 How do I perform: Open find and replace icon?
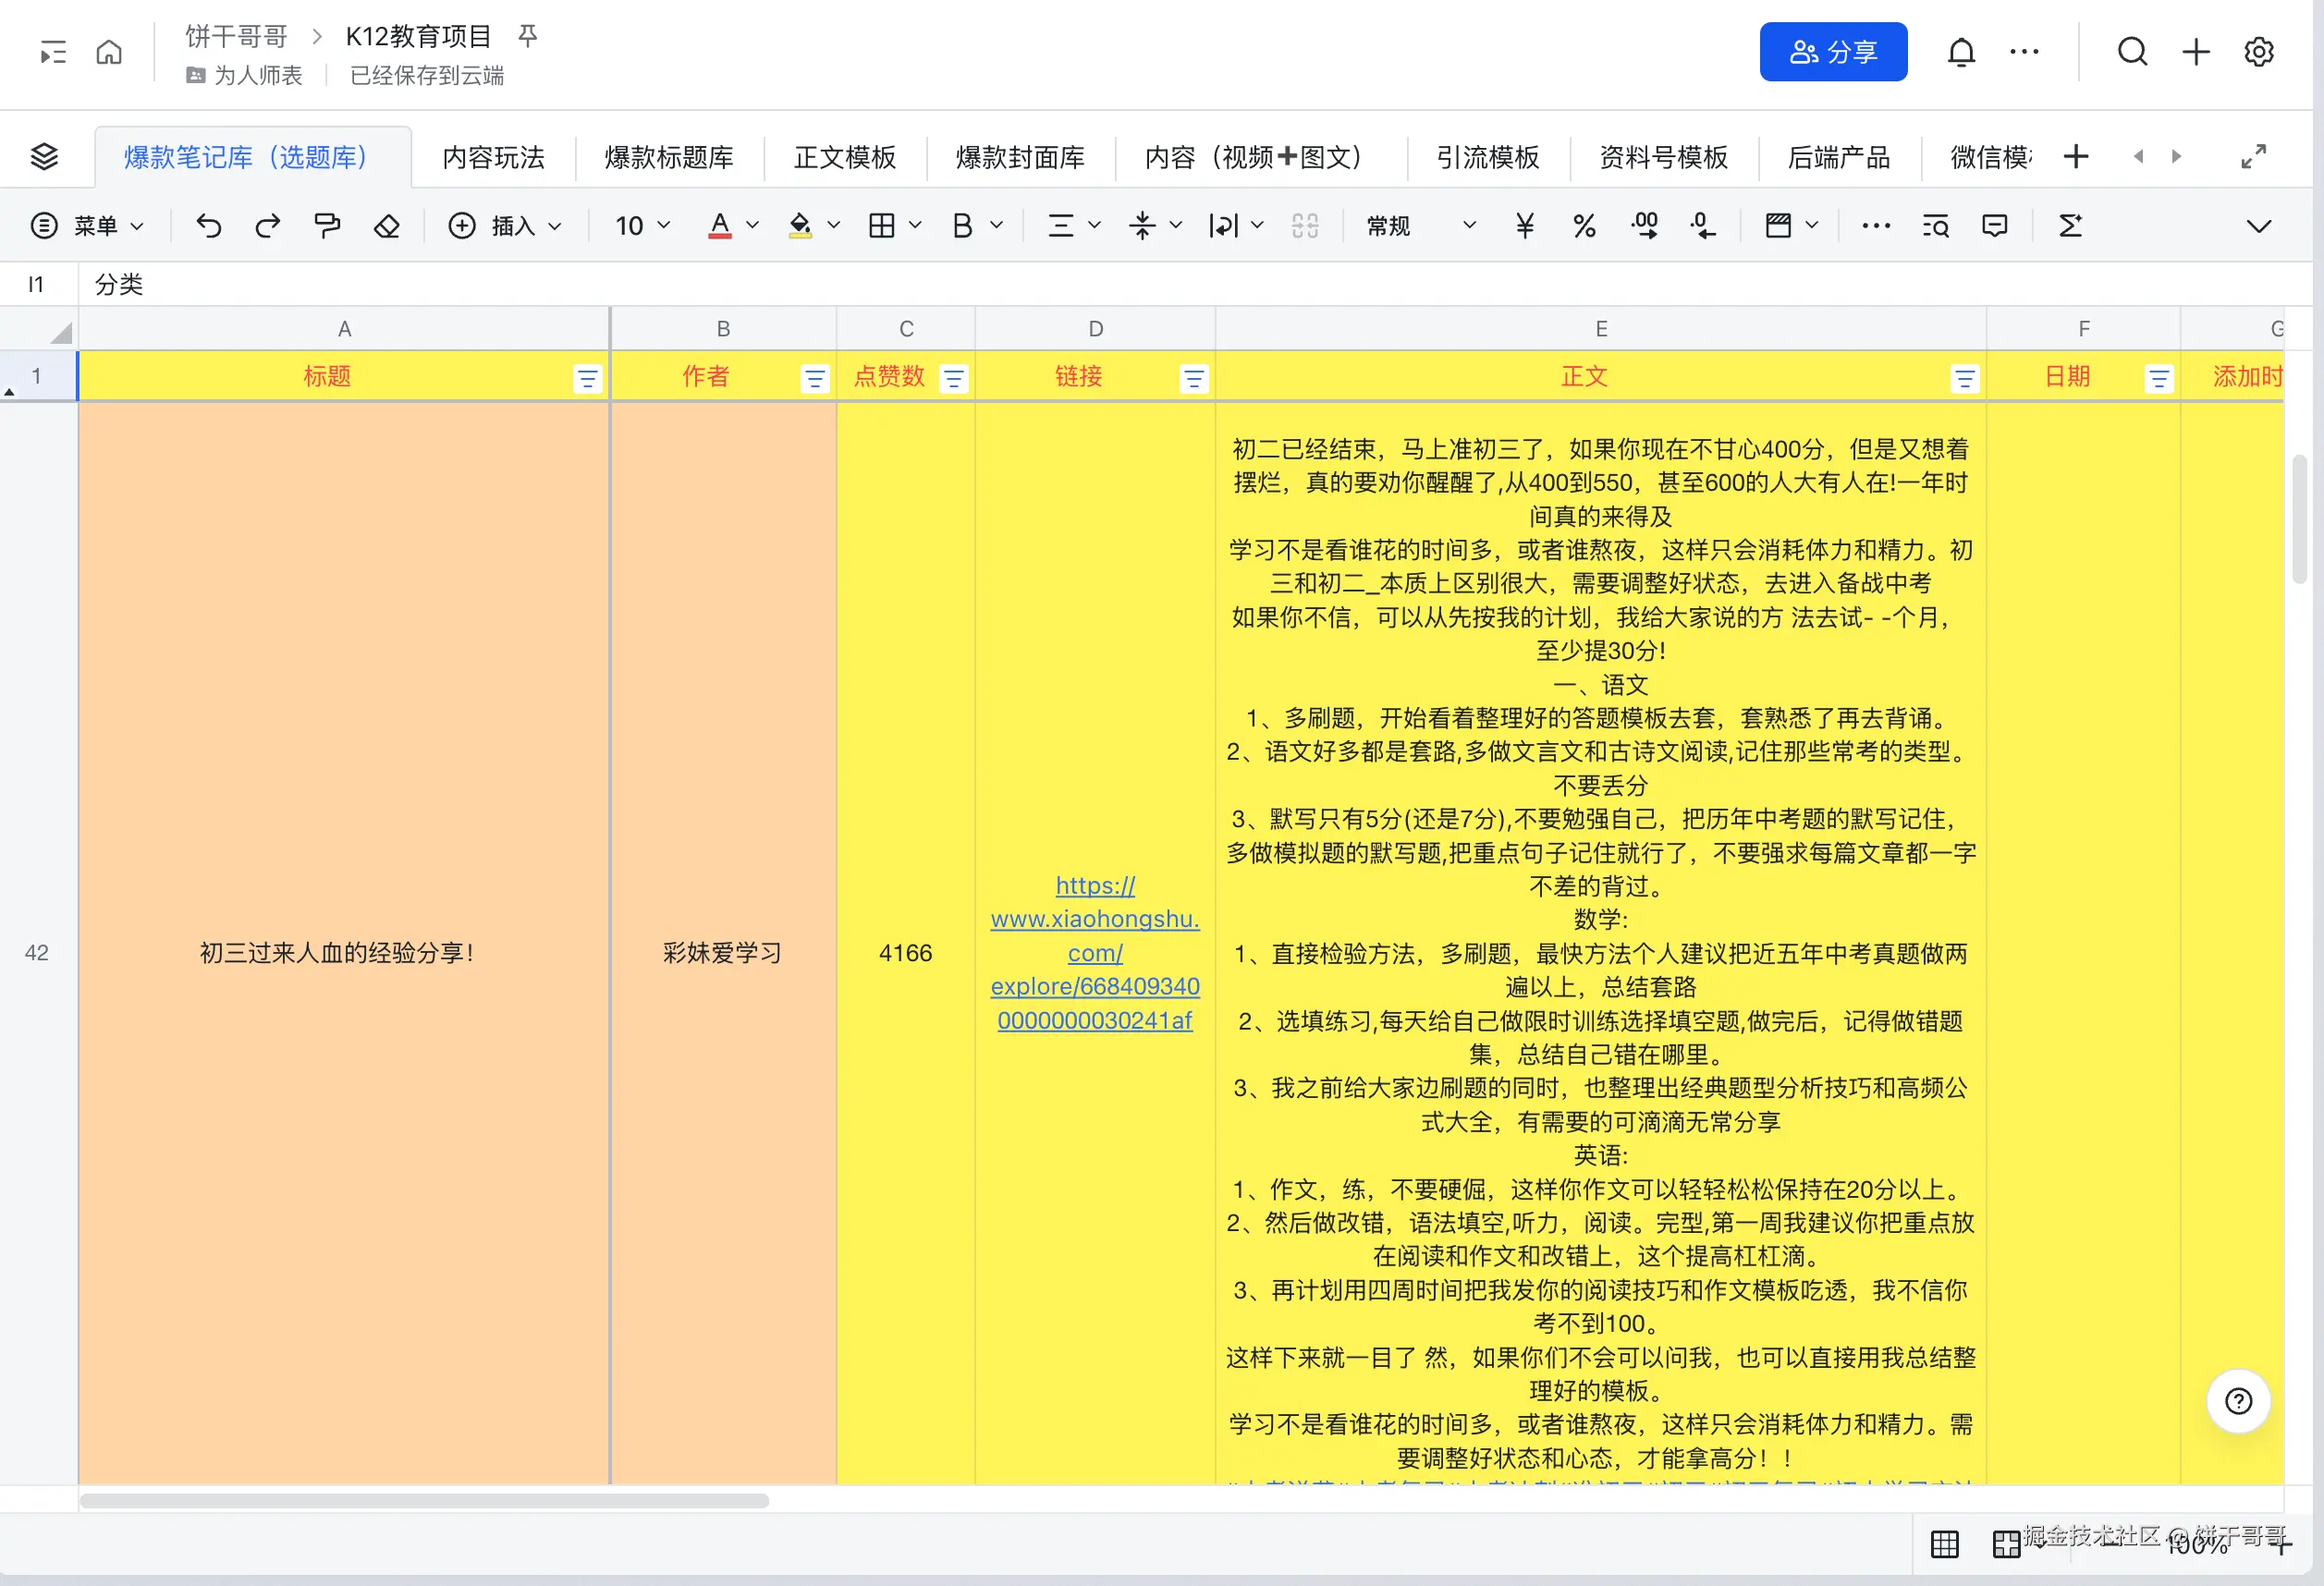1935,226
